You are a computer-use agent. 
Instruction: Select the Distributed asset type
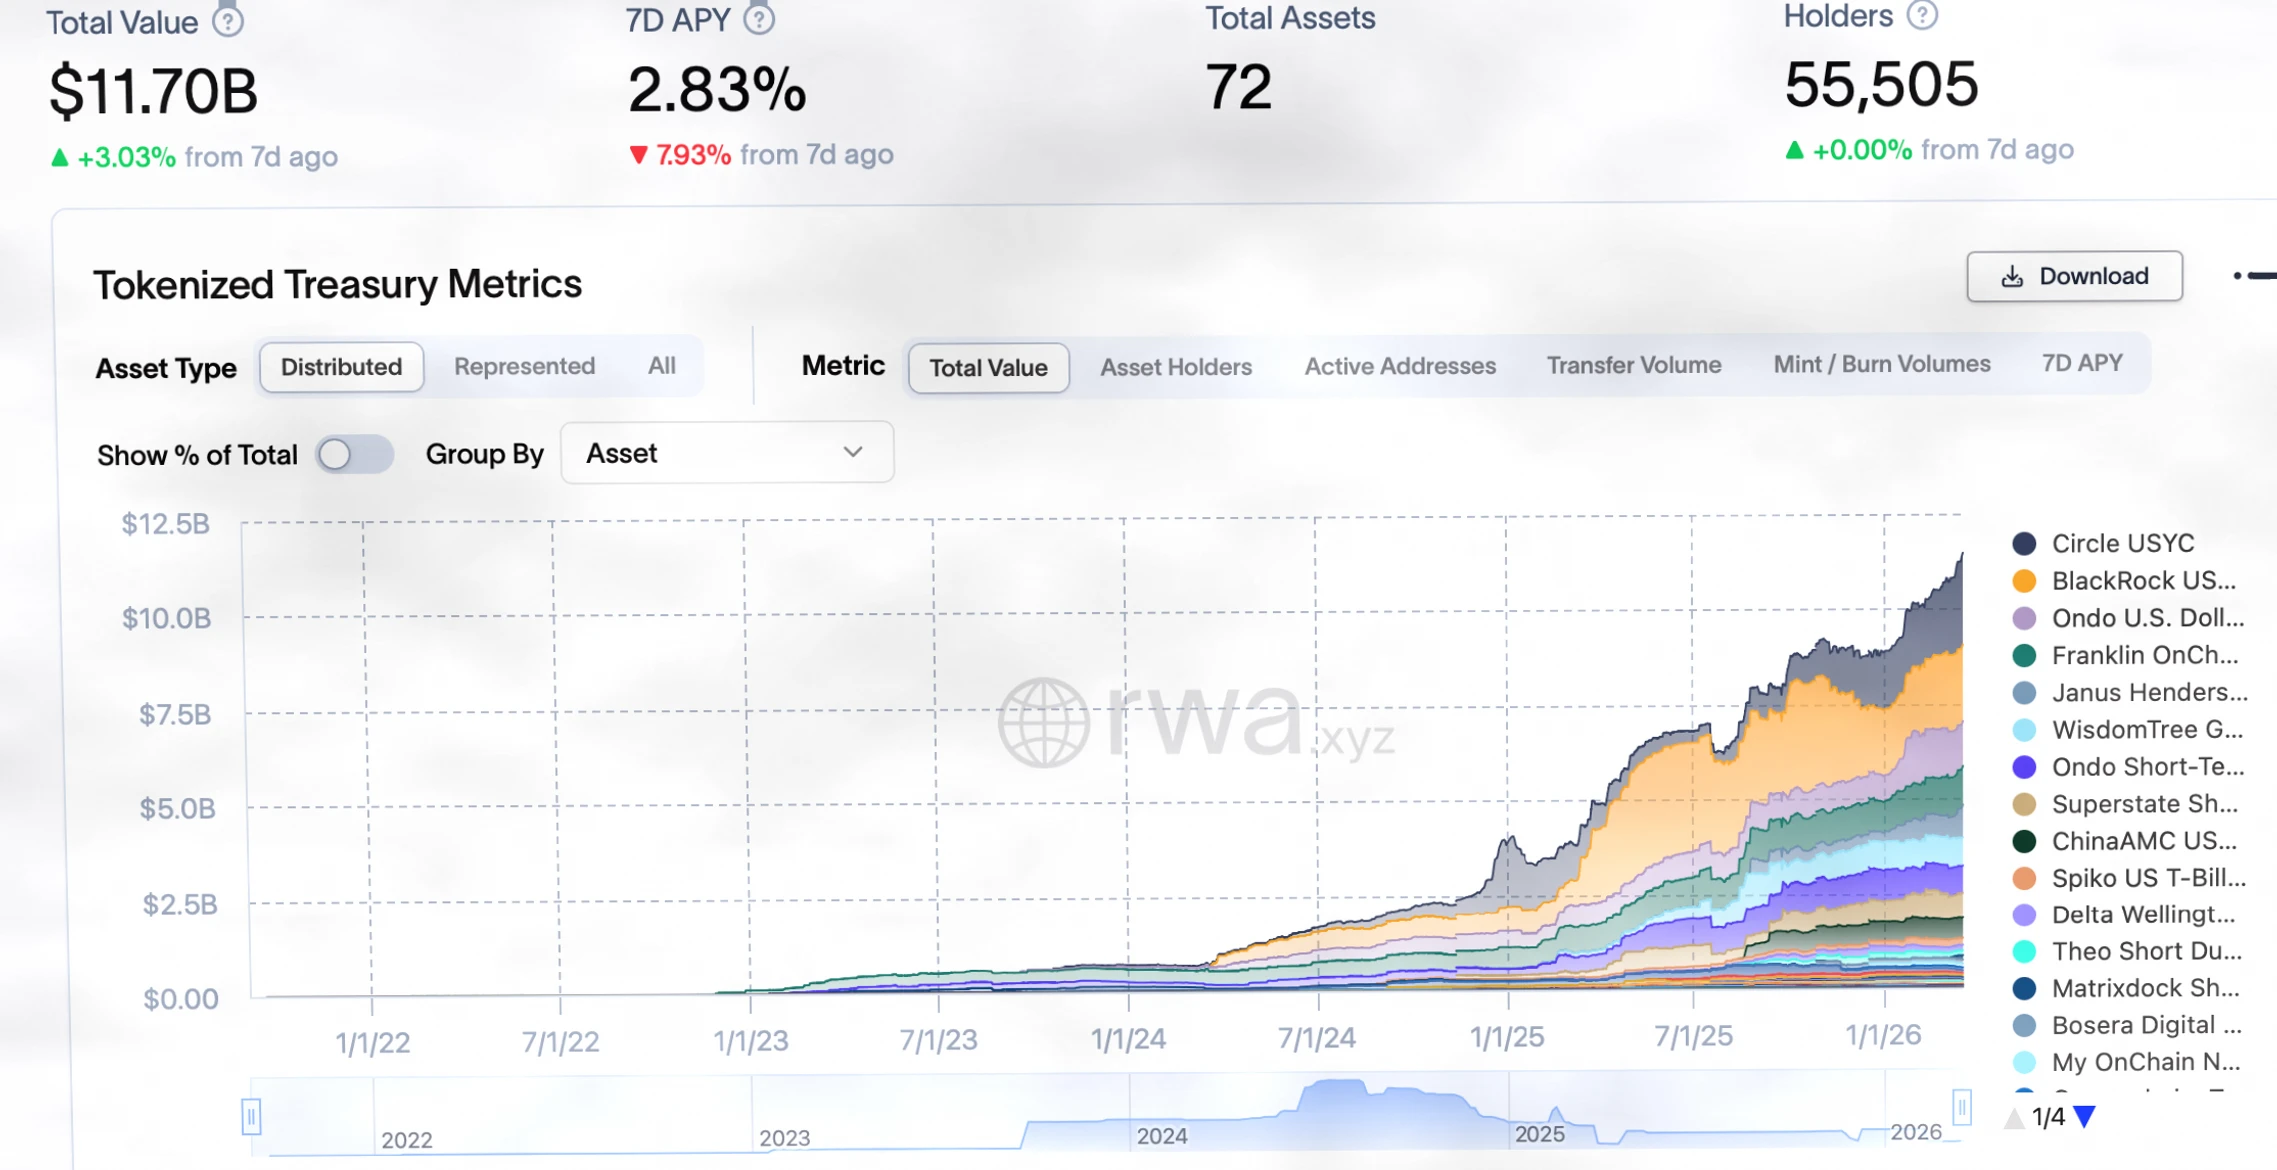pos(341,367)
